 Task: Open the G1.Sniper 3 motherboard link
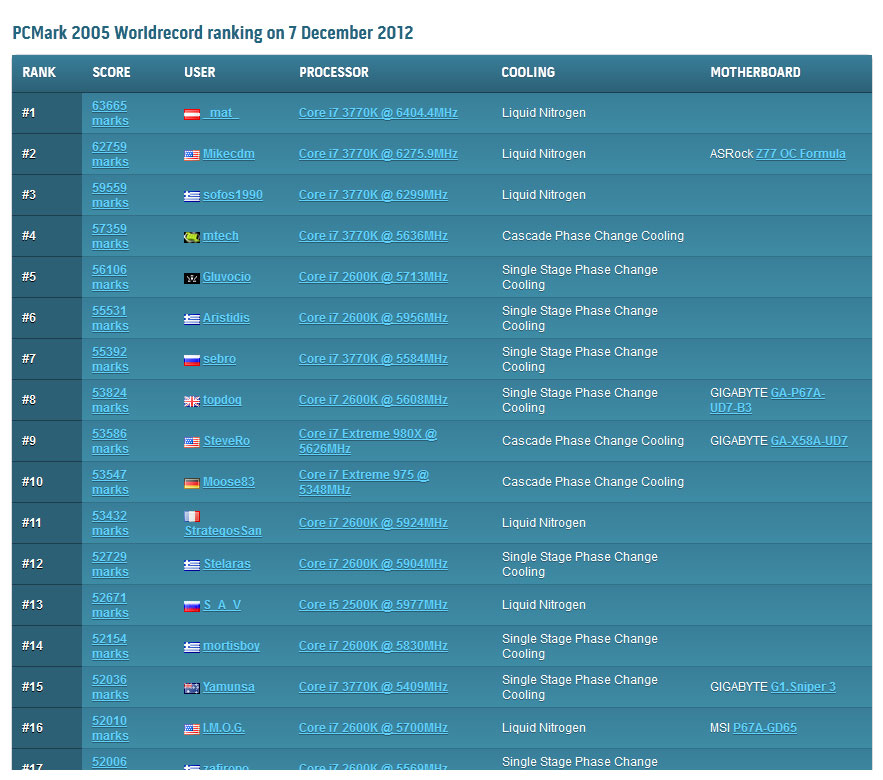(802, 687)
